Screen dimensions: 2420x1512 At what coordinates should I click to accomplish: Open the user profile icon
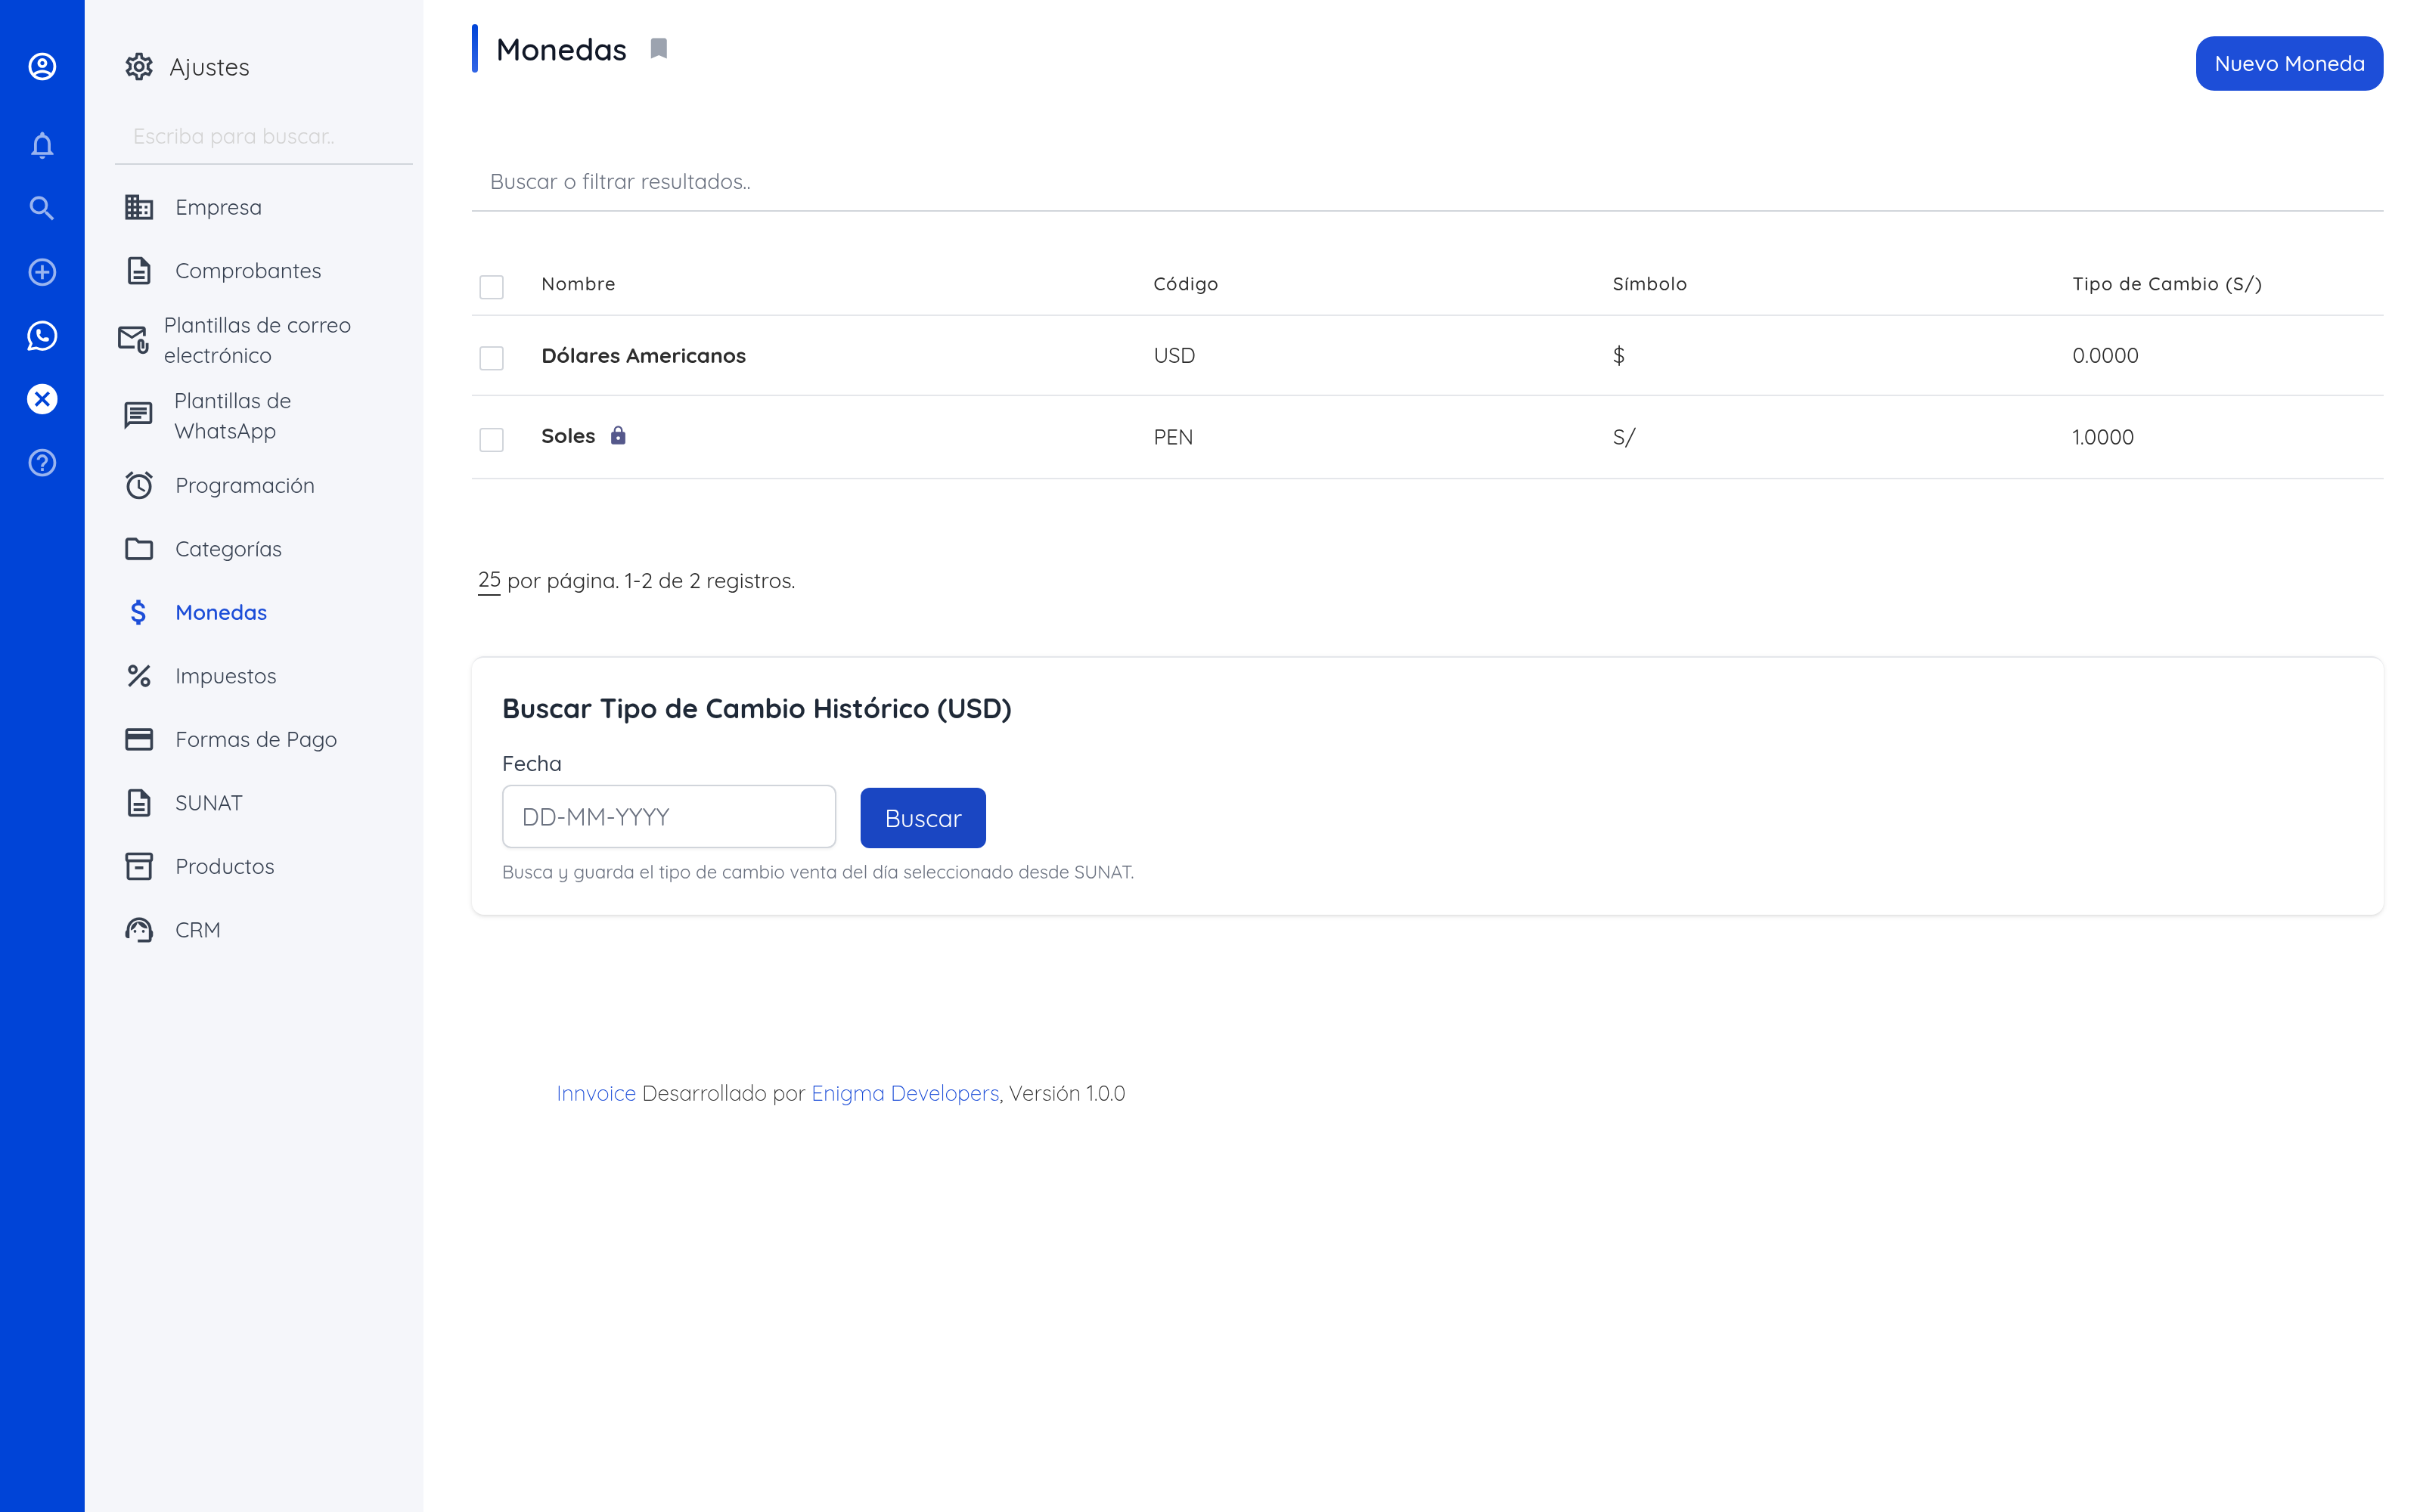[42, 67]
